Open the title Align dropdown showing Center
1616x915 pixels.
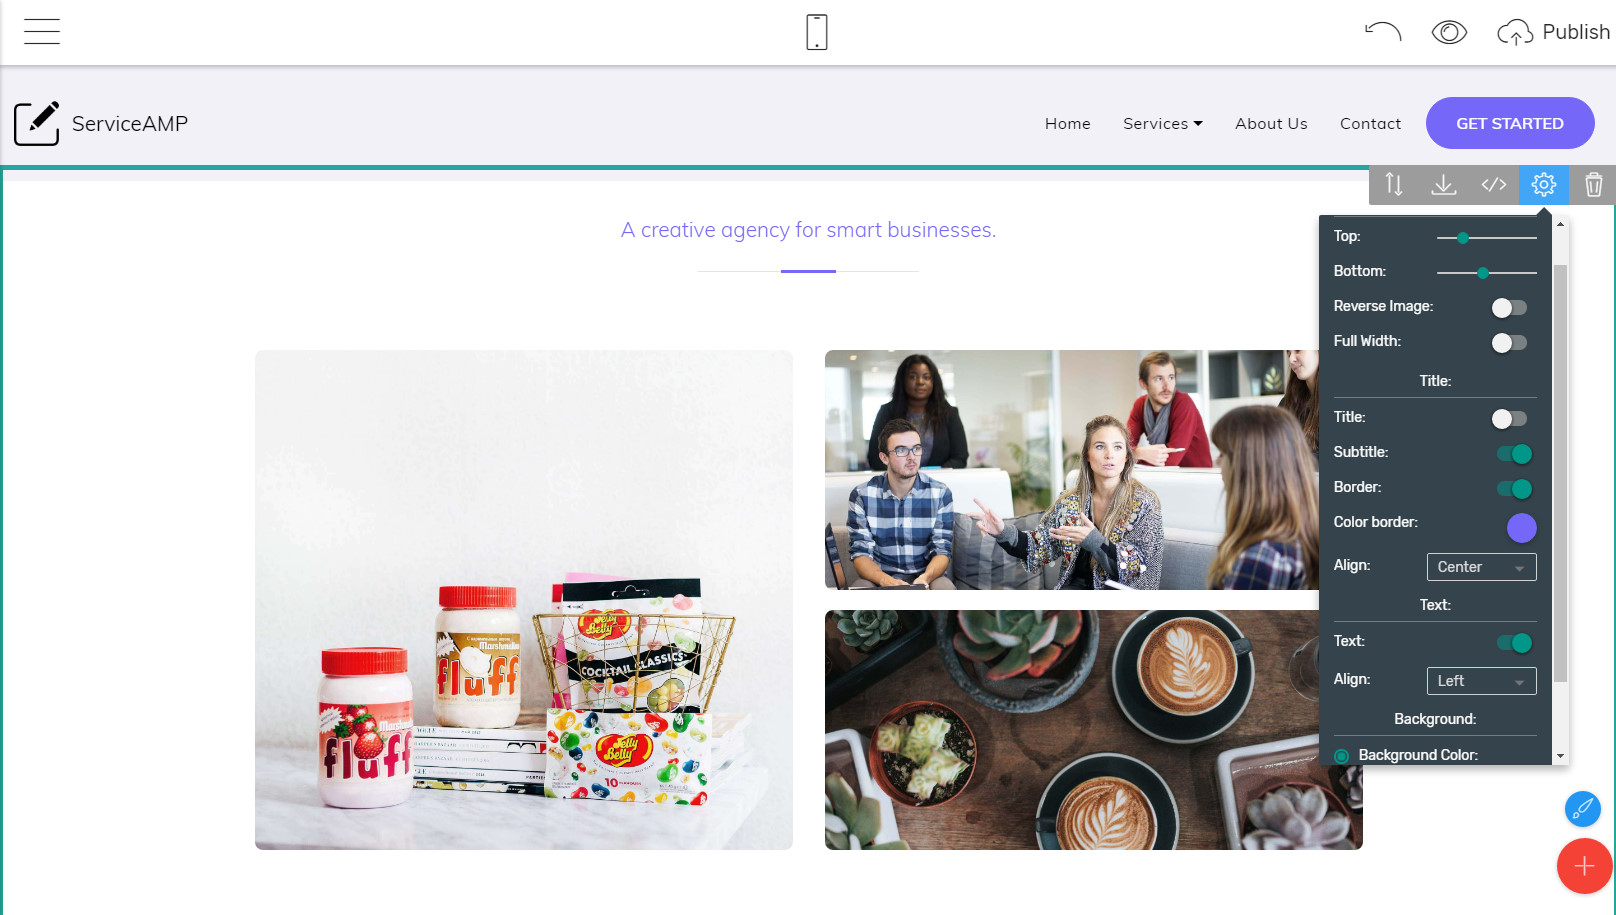pyautogui.click(x=1481, y=567)
